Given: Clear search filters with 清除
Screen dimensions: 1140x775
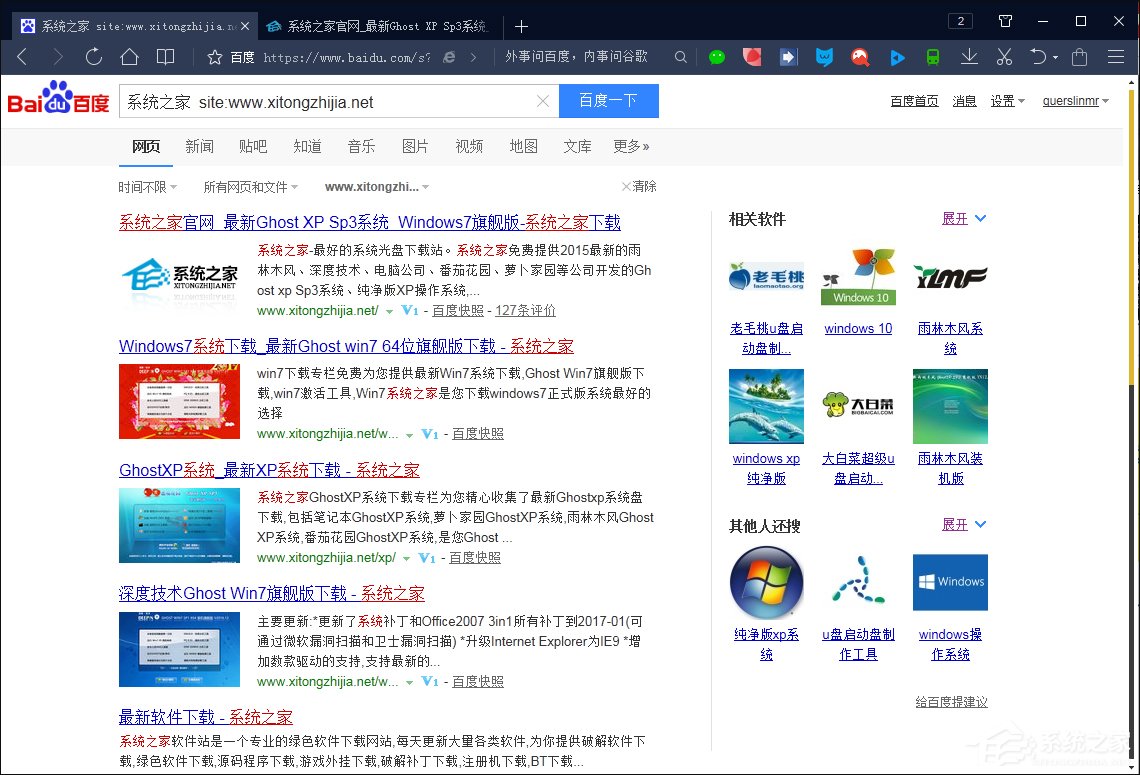Looking at the screenshot, I should point(643,186).
